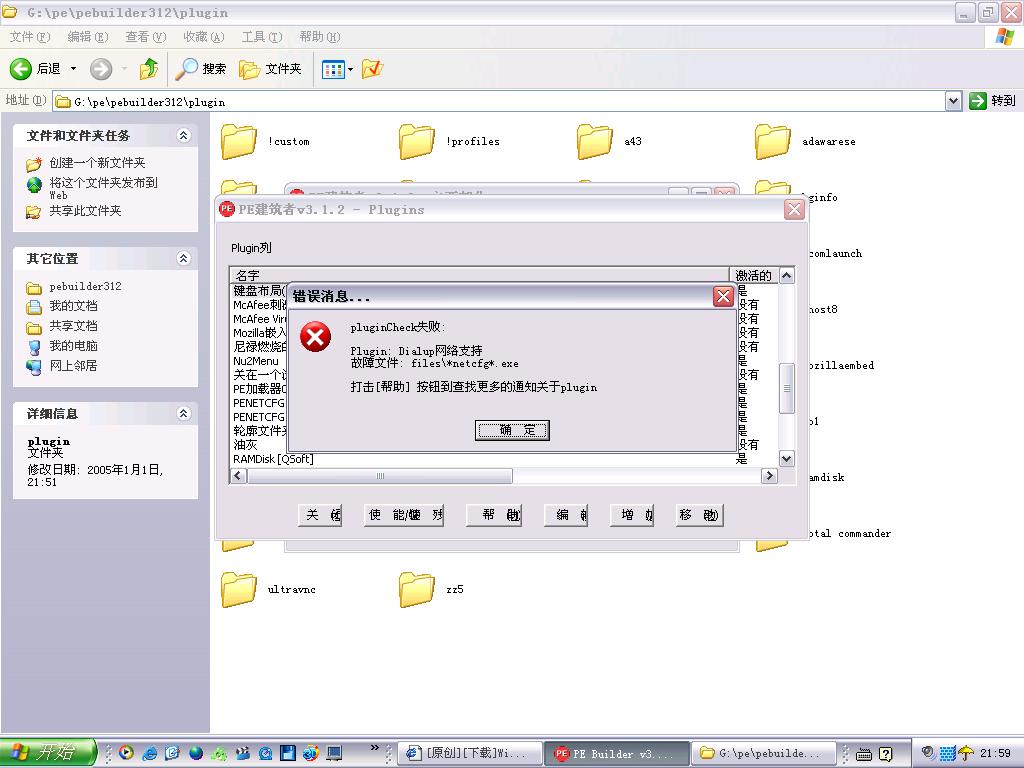1024x768 pixels.
Task: Collapse the 详细信息 panel
Action: pyautogui.click(x=184, y=413)
